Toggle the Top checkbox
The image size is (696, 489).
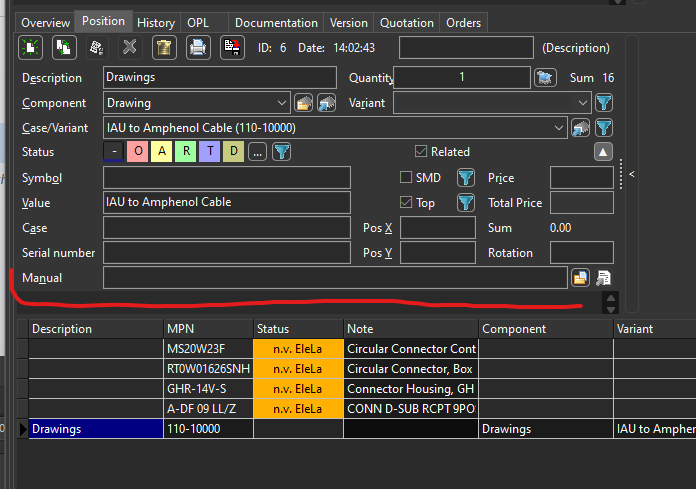(406, 203)
